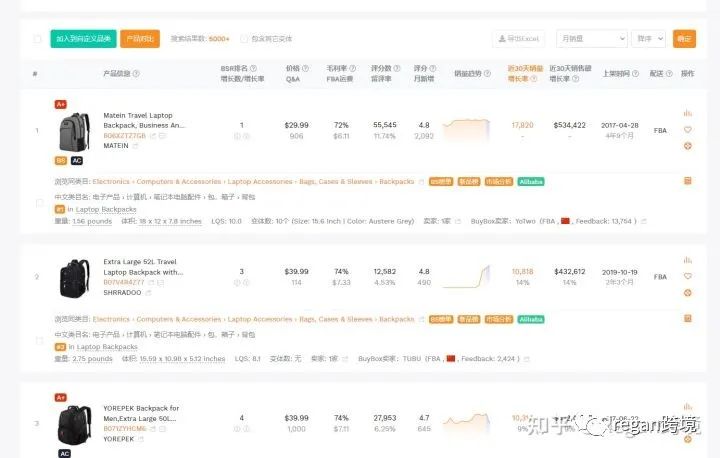Click the round orange icon in Matein's action column

687,146
